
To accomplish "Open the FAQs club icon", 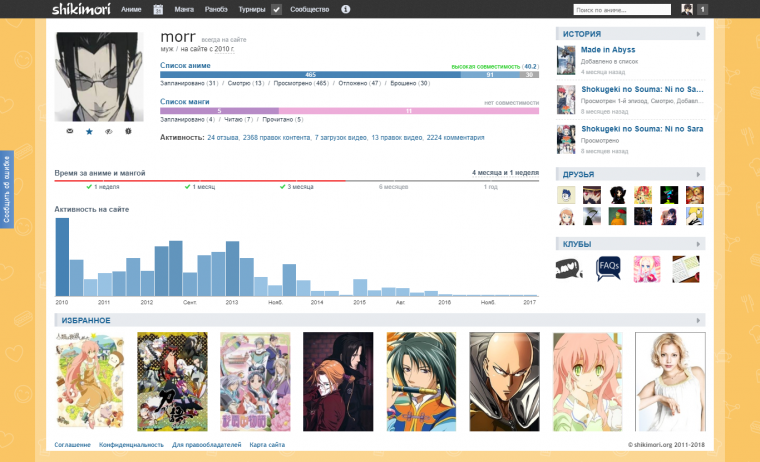I will (x=609, y=267).
